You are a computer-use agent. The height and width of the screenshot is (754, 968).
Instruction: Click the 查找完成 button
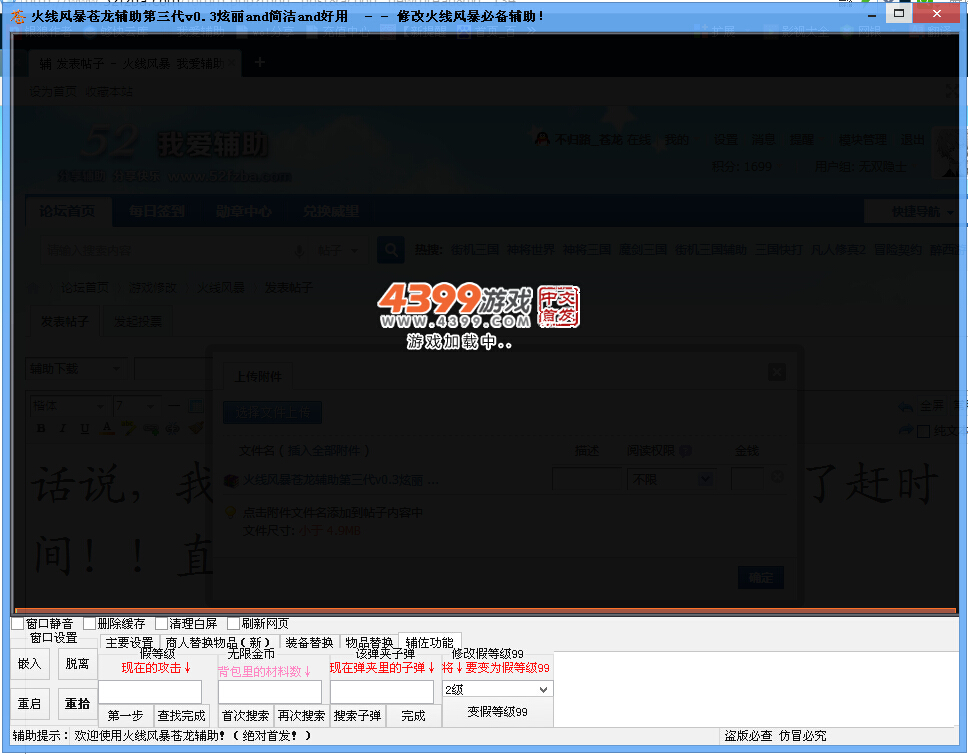point(182,716)
